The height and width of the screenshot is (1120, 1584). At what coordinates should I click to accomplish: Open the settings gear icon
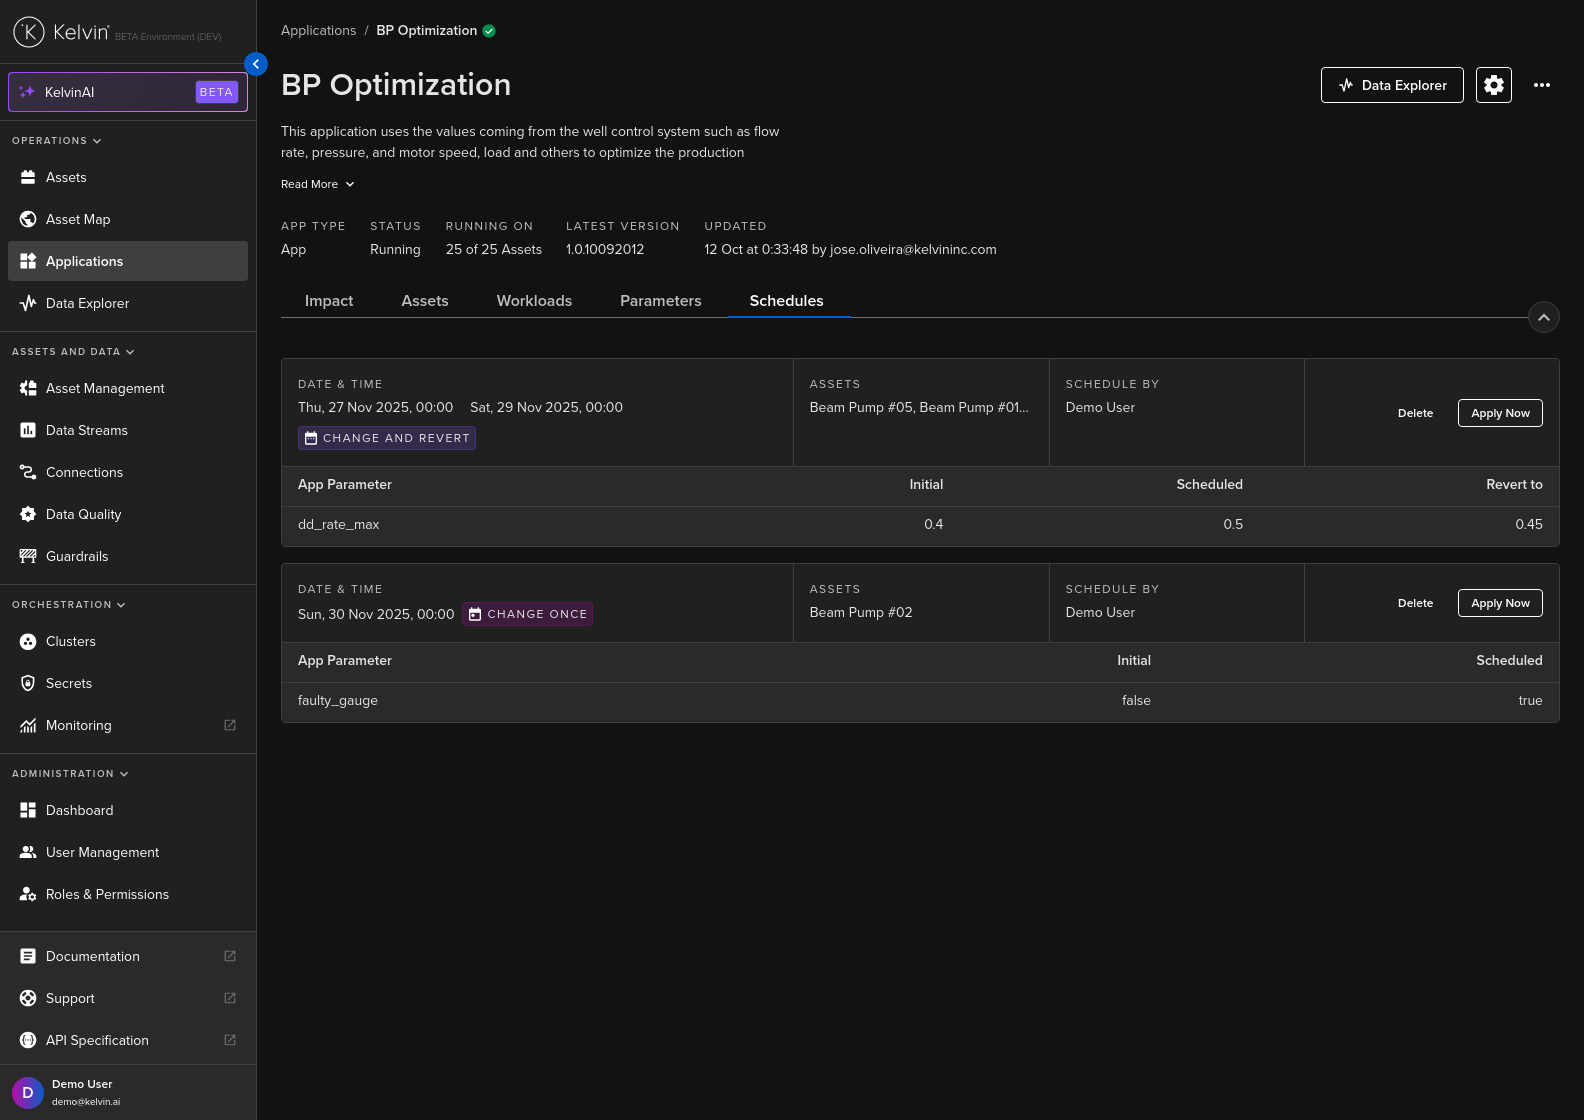coord(1493,85)
